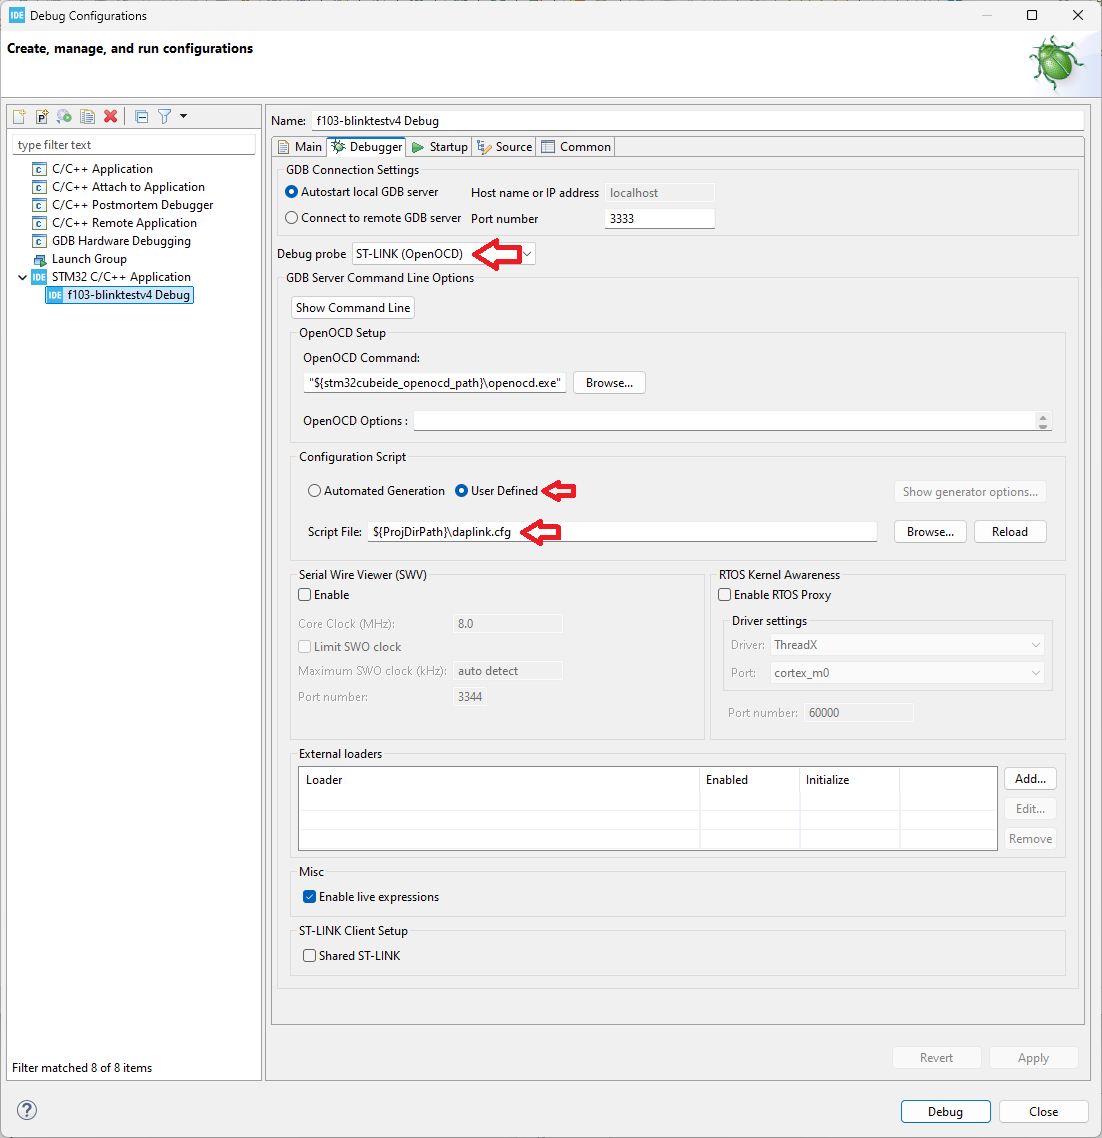Click the OpenOCD Options spinner control
Image resolution: width=1102 pixels, height=1138 pixels.
point(1043,420)
